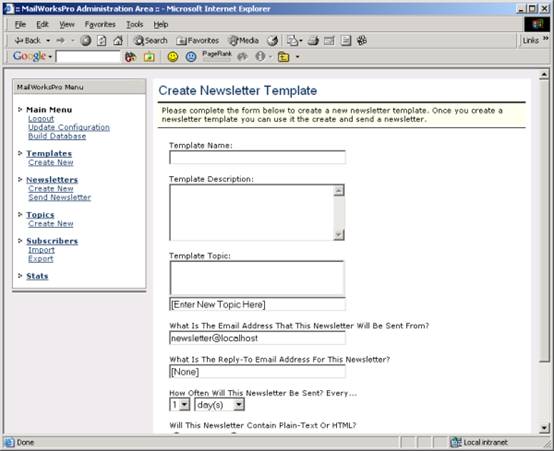This screenshot has height=451, width=554.
Task: Open the Tools menu
Action: 135,24
